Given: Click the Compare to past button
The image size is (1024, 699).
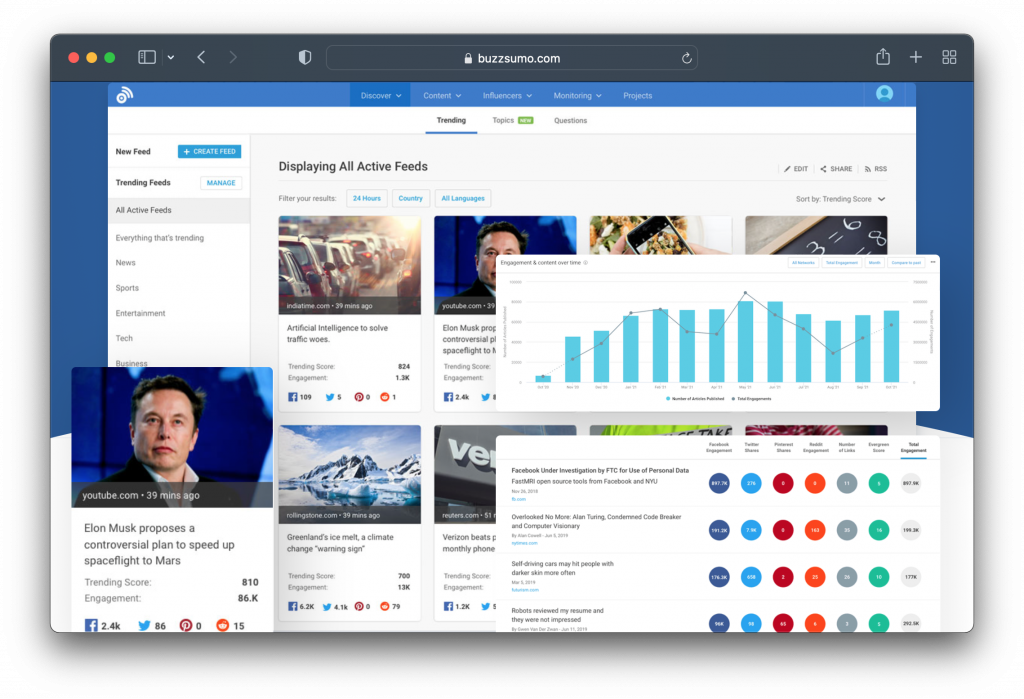Looking at the screenshot, I should point(906,263).
